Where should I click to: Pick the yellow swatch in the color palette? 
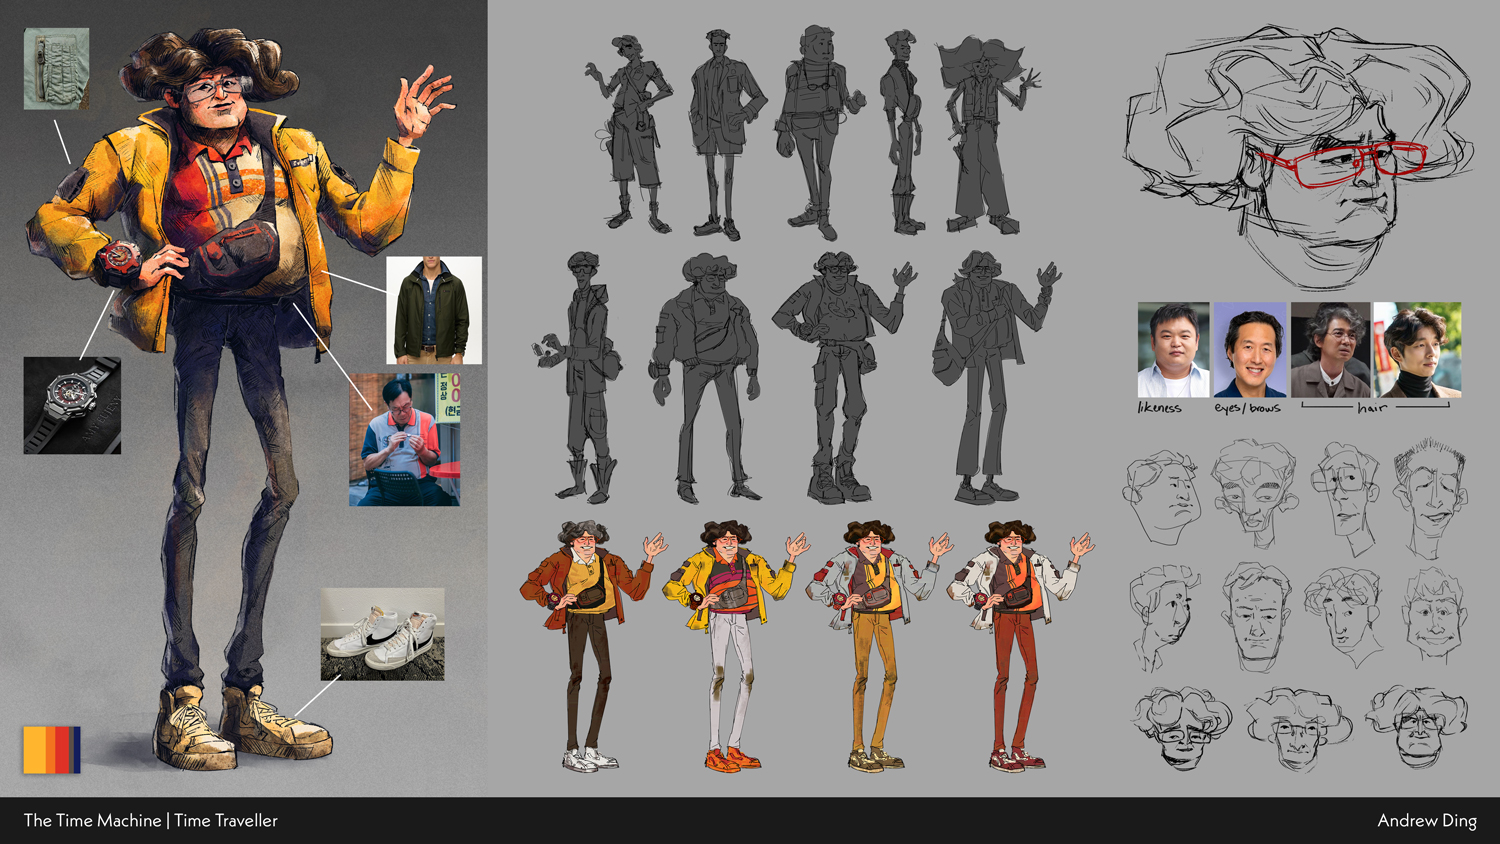[34, 750]
